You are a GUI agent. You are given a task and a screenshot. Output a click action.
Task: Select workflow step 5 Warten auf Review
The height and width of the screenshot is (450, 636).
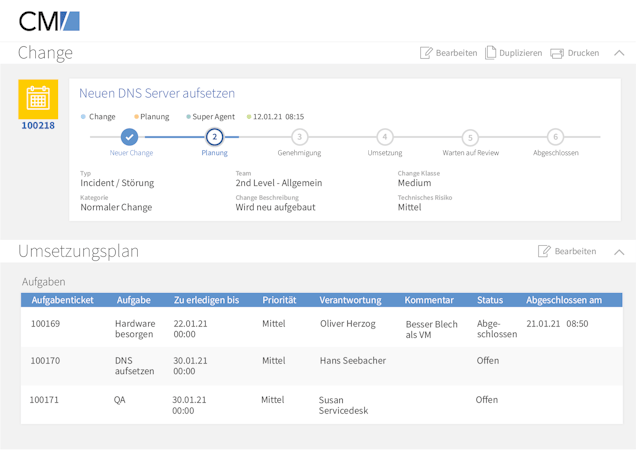coord(470,137)
